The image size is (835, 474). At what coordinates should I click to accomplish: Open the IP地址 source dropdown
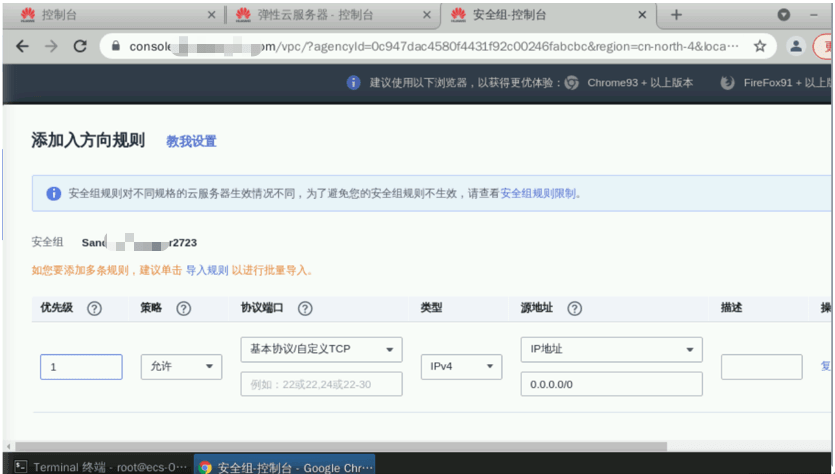click(610, 349)
